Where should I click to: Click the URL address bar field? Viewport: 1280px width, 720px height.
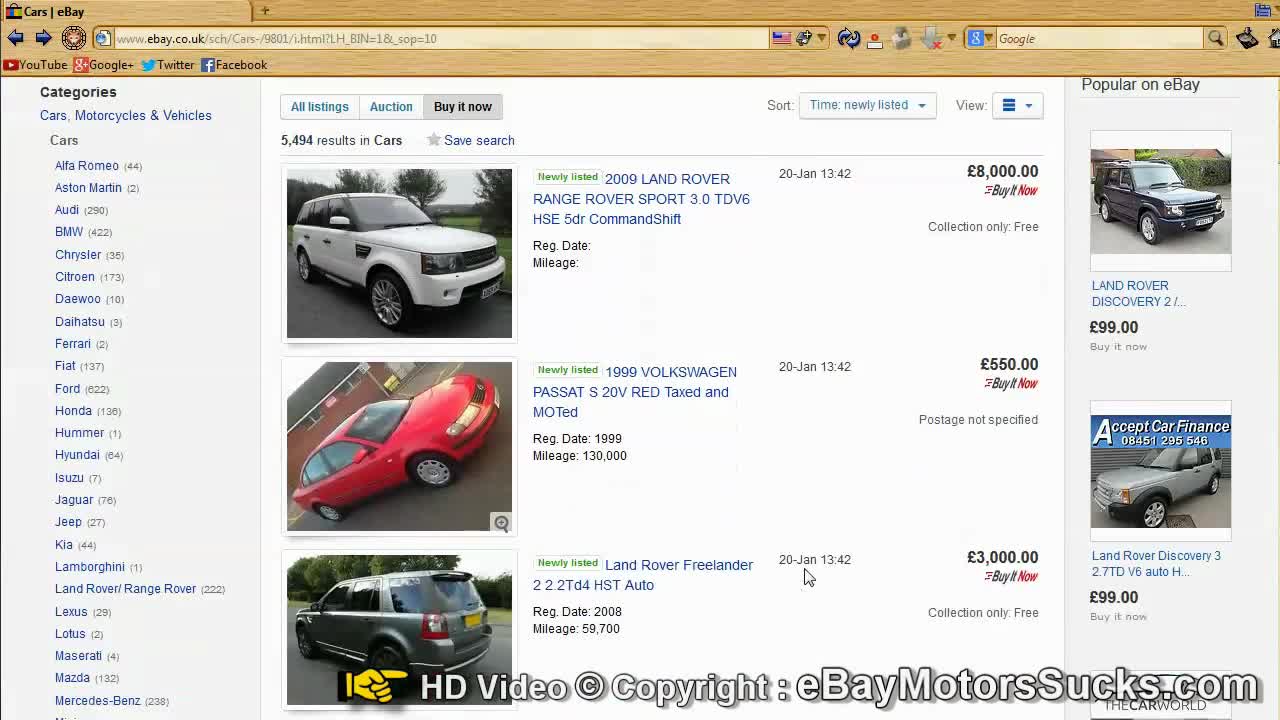click(440, 39)
